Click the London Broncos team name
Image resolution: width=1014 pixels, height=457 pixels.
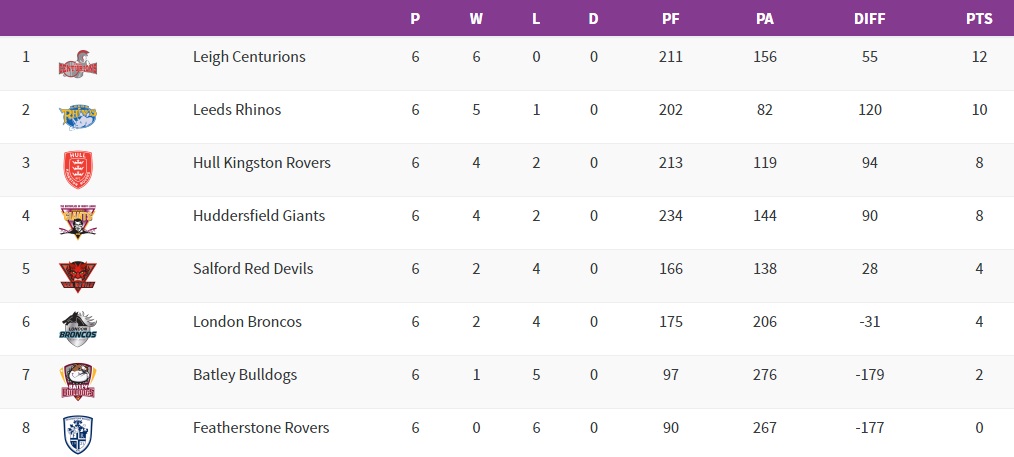tap(247, 322)
